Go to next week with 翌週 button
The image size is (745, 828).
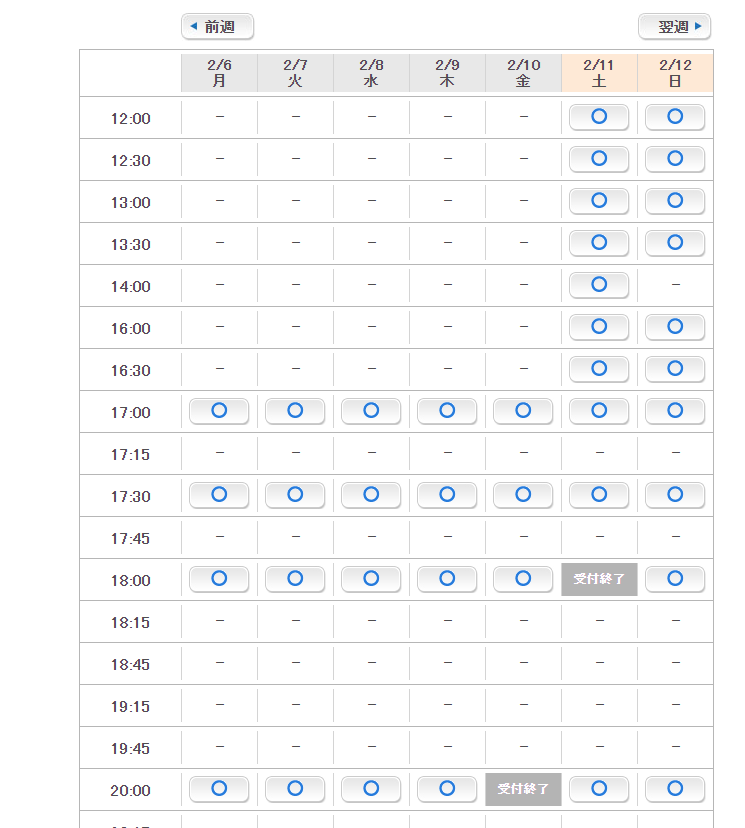pos(674,26)
